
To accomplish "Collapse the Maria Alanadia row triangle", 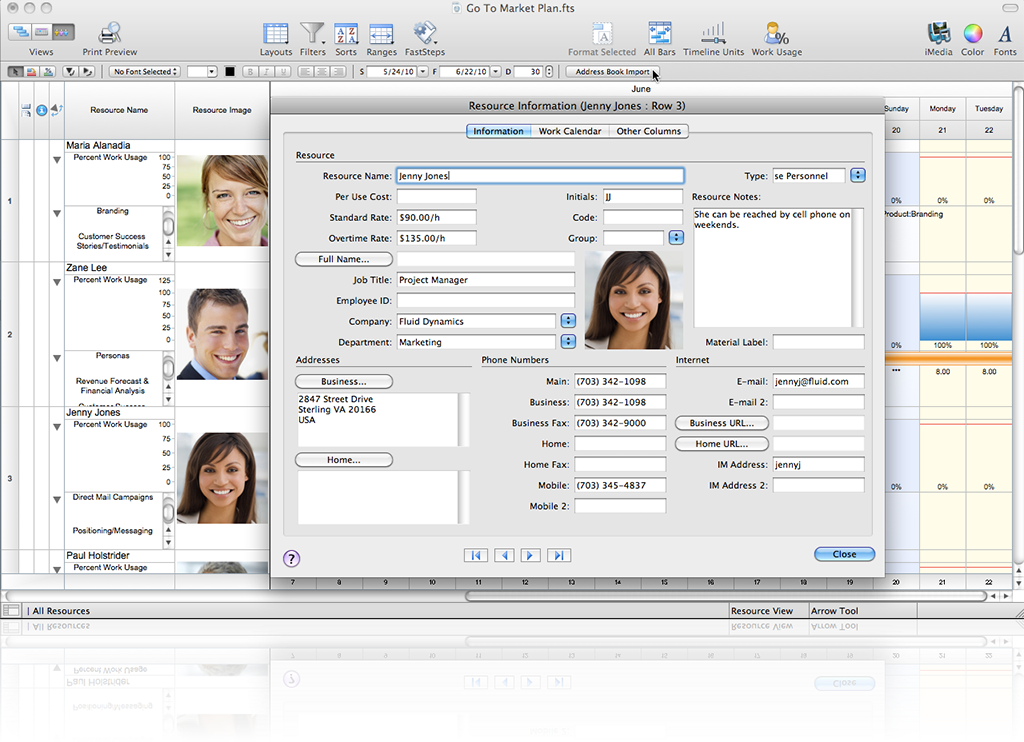I will pos(57,159).
